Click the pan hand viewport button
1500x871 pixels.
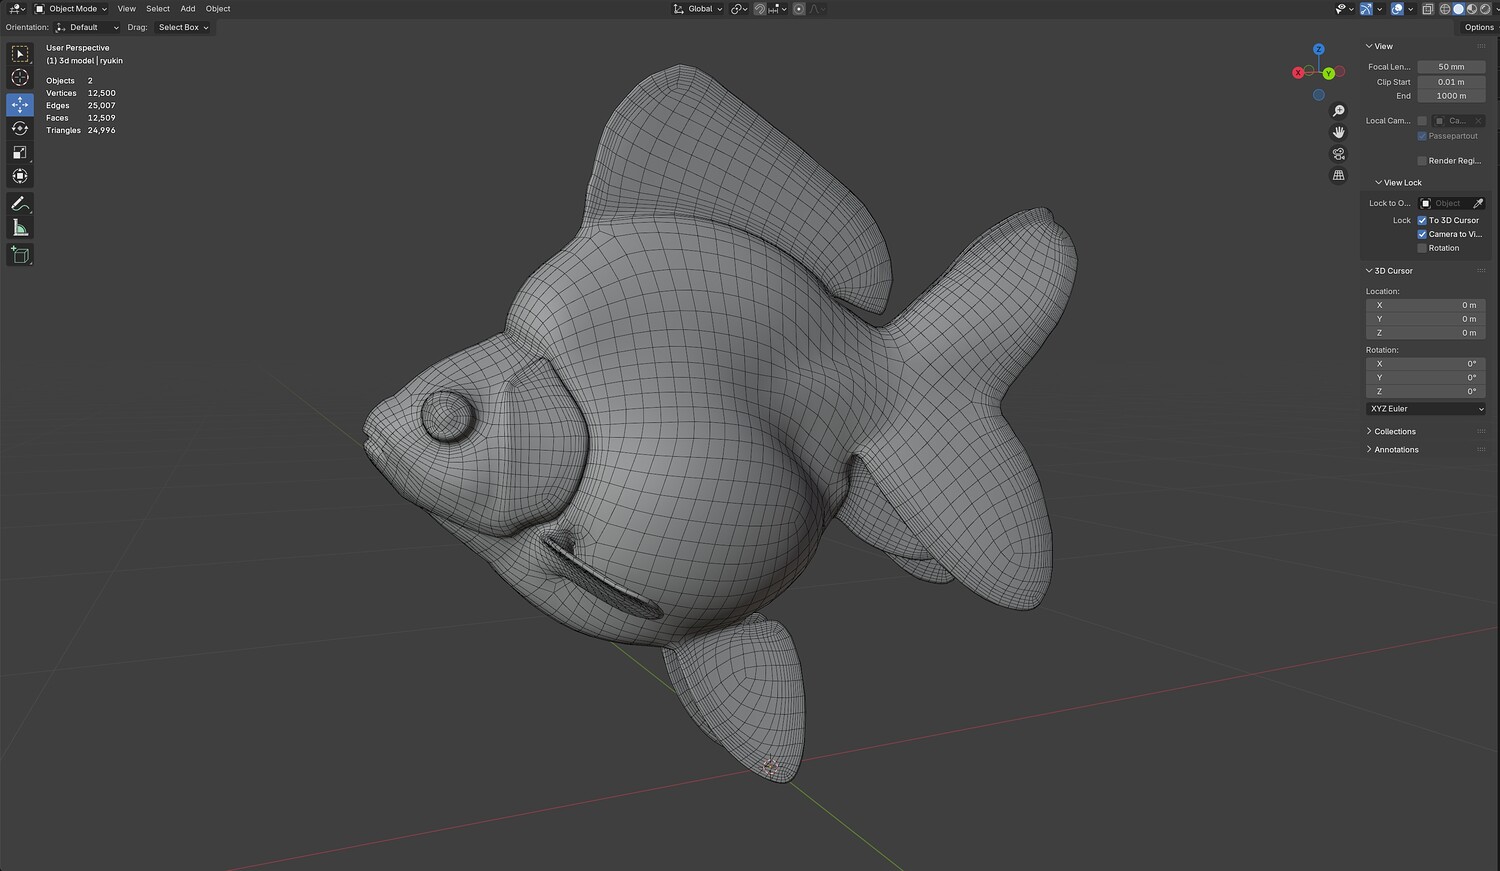tap(1339, 132)
